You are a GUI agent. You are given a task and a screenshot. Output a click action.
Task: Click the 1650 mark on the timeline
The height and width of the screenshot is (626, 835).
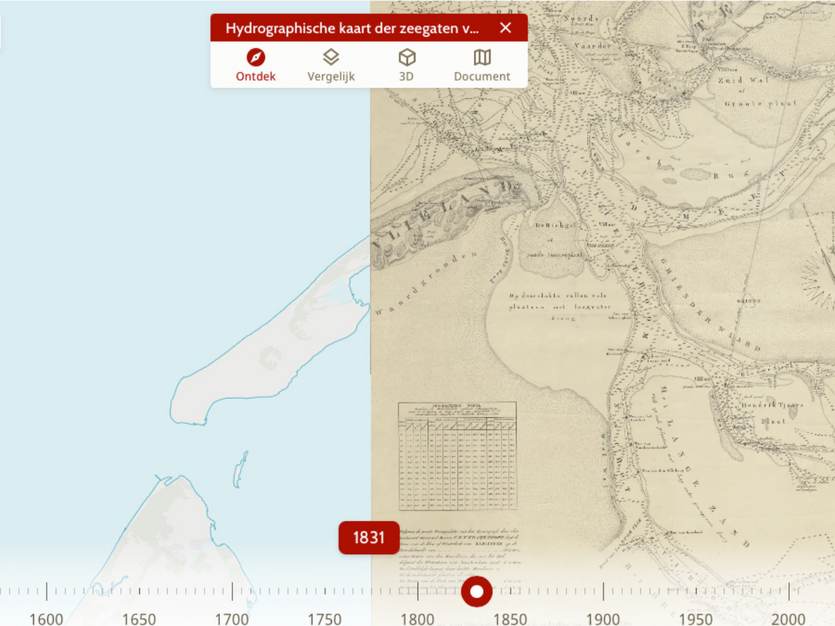tap(141, 619)
